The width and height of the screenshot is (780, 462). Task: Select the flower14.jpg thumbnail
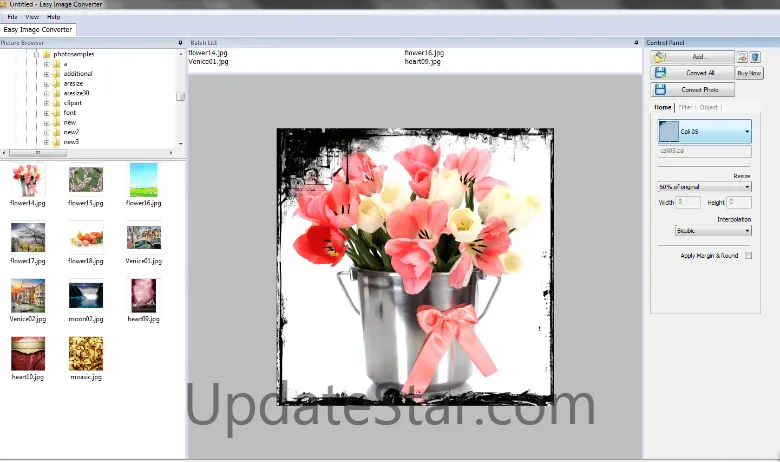click(x=28, y=181)
